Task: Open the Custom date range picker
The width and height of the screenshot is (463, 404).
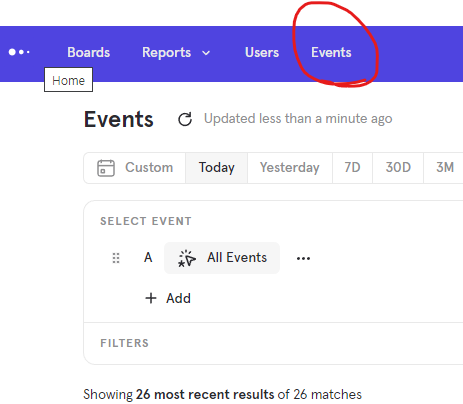Action: point(135,168)
